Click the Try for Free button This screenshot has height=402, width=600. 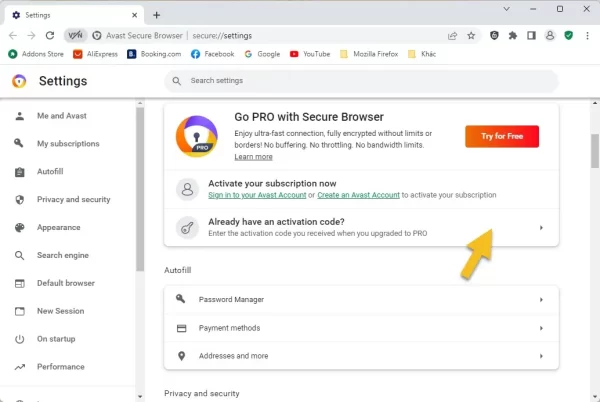(x=502, y=136)
